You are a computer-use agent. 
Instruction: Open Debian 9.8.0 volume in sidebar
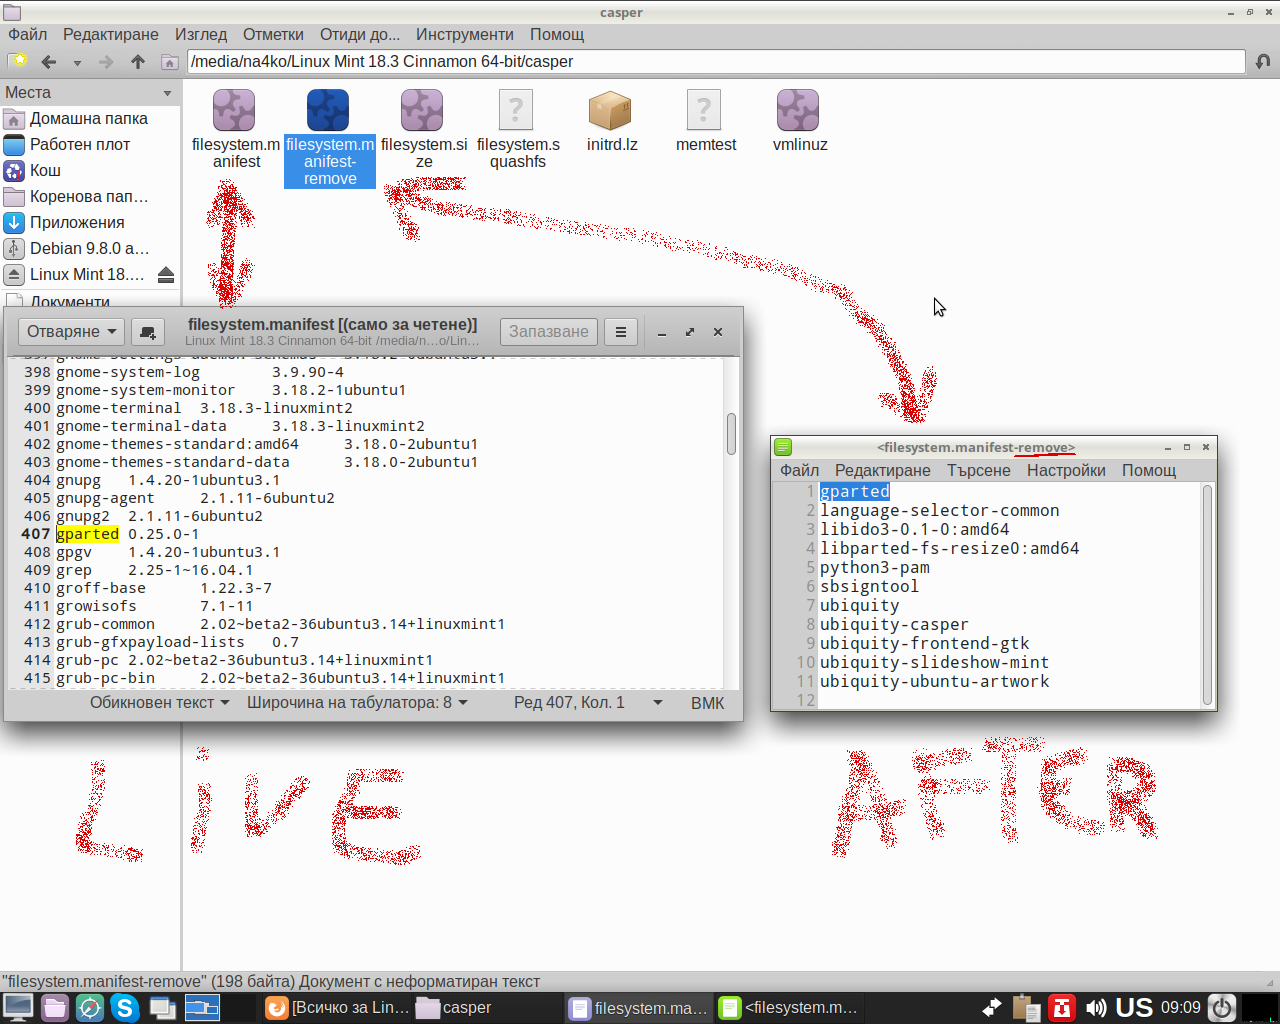pyautogui.click(x=90, y=248)
